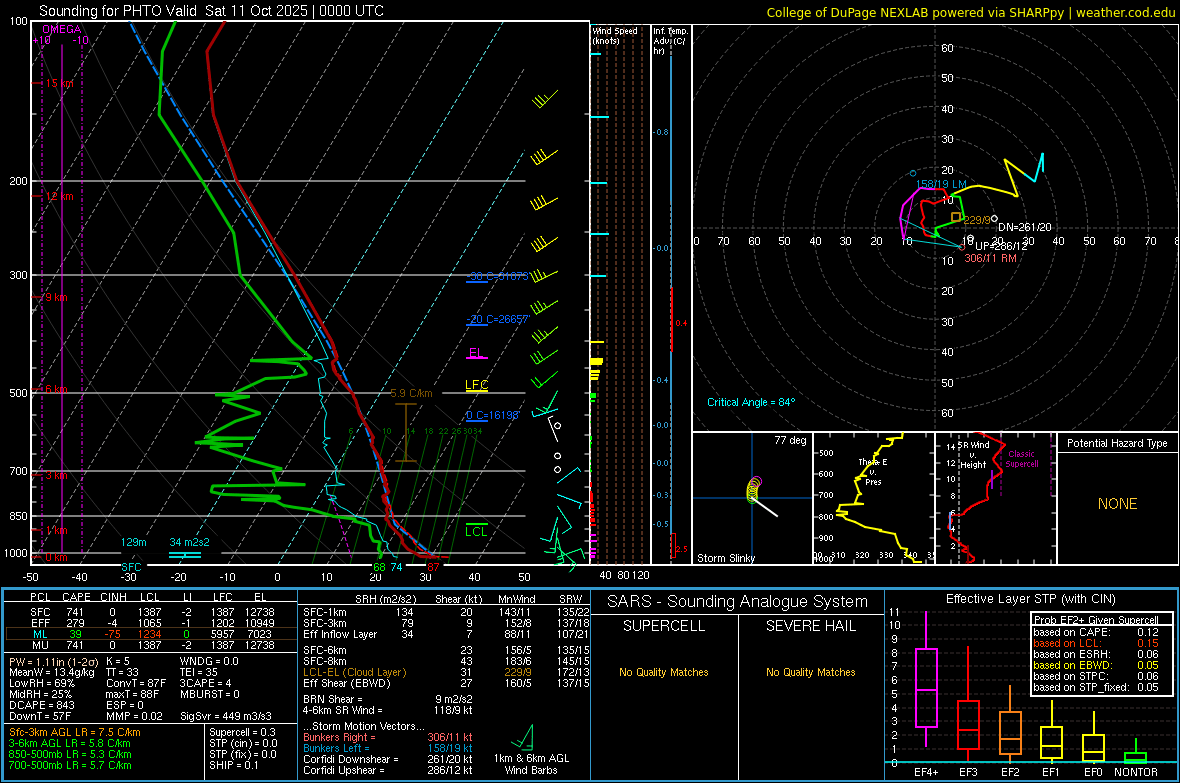The height and width of the screenshot is (783, 1180).
Task: Click the 'Potential Hazard Type' header
Action: (1117, 443)
